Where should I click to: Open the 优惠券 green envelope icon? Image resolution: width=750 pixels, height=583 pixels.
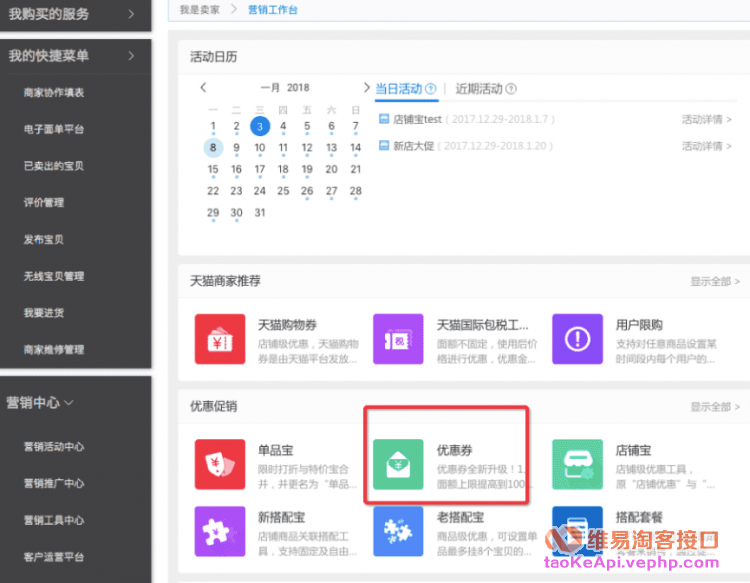[x=398, y=464]
